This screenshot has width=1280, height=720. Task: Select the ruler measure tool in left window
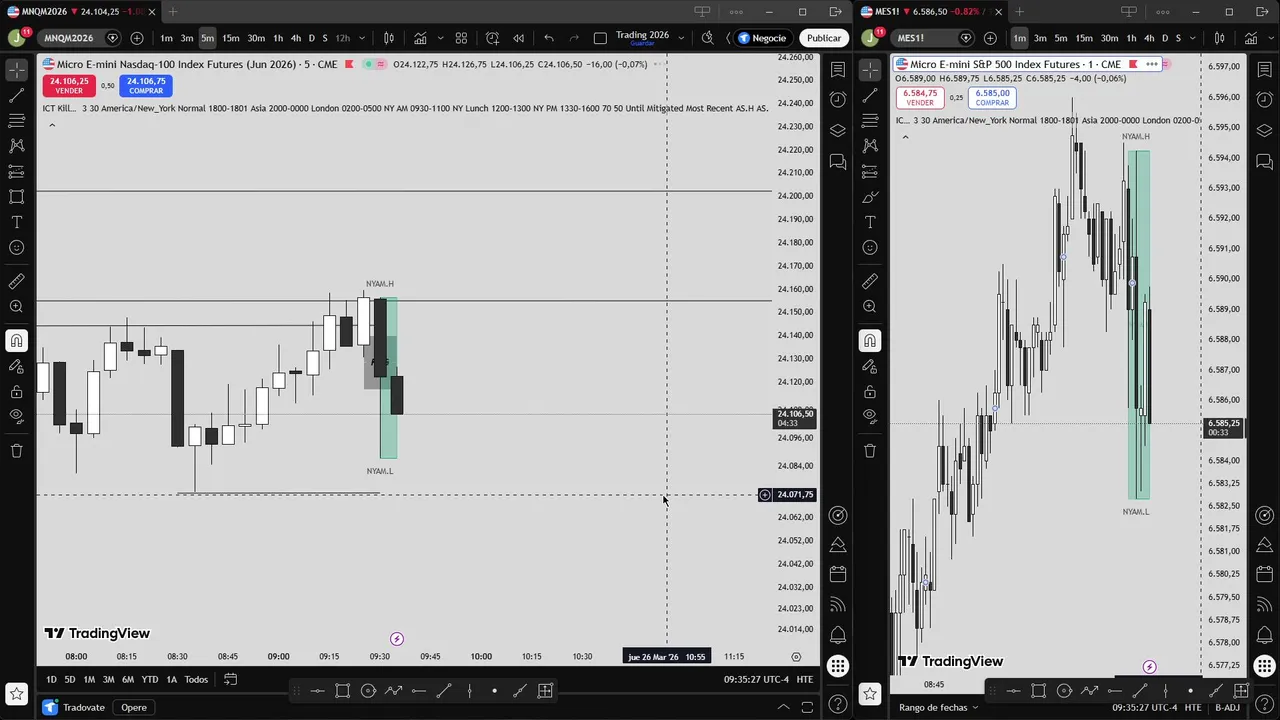pyautogui.click(x=17, y=282)
